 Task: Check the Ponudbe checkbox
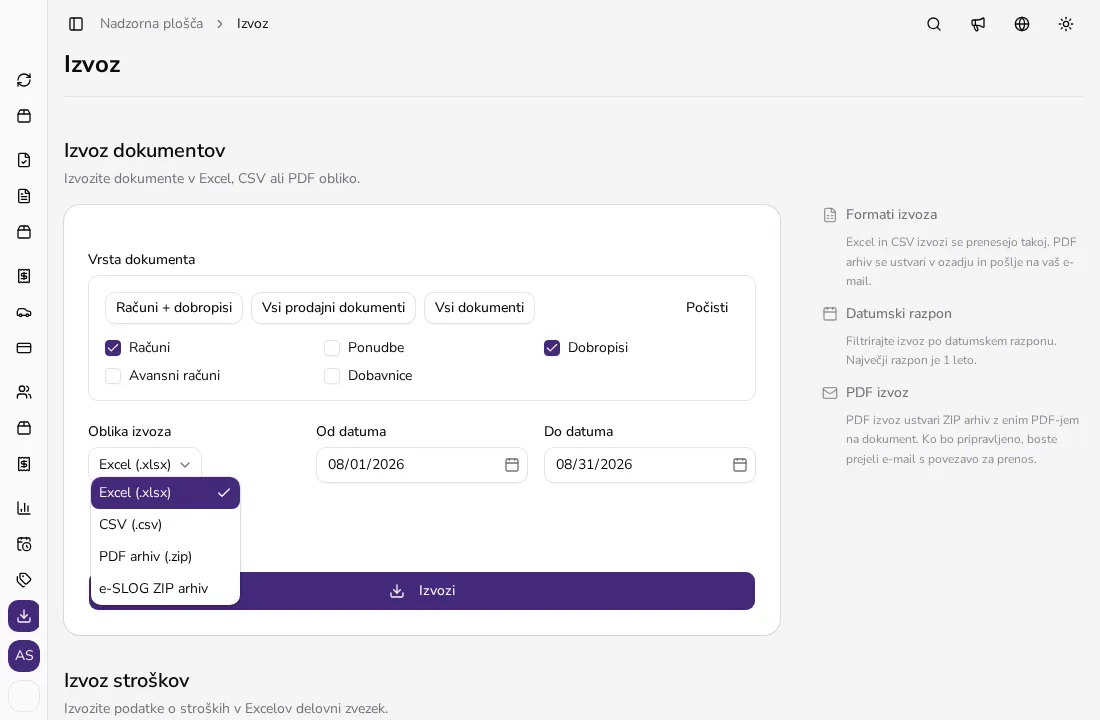pyautogui.click(x=332, y=347)
